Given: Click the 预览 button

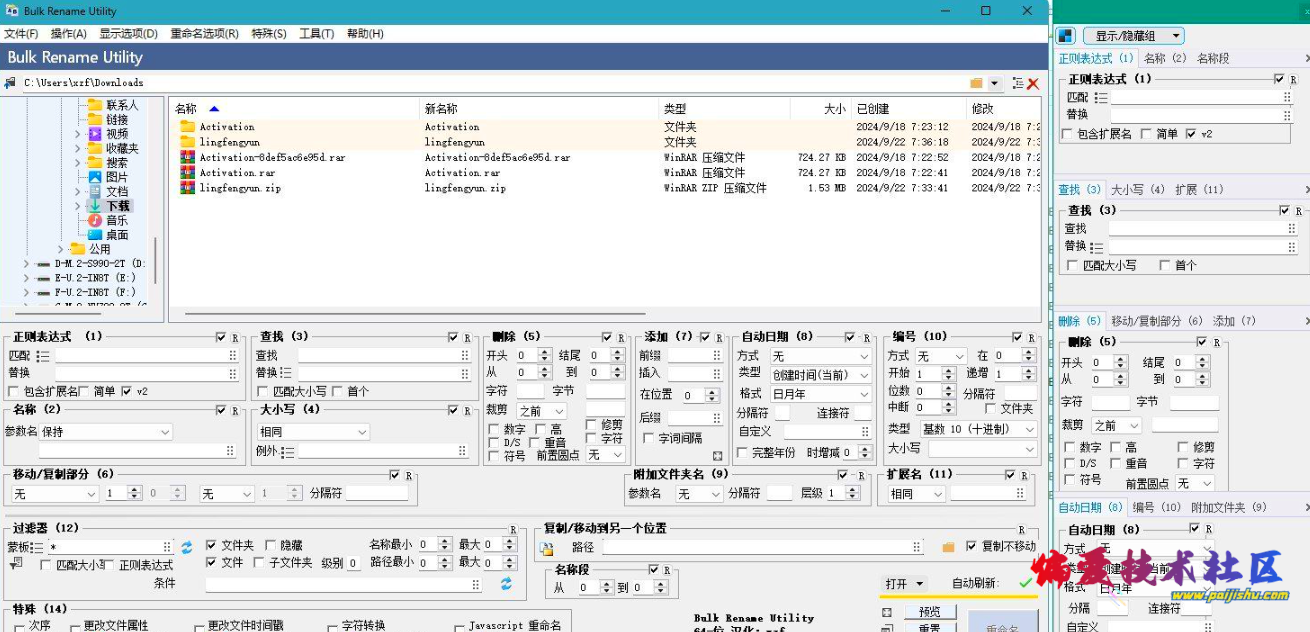Looking at the screenshot, I should tap(929, 611).
